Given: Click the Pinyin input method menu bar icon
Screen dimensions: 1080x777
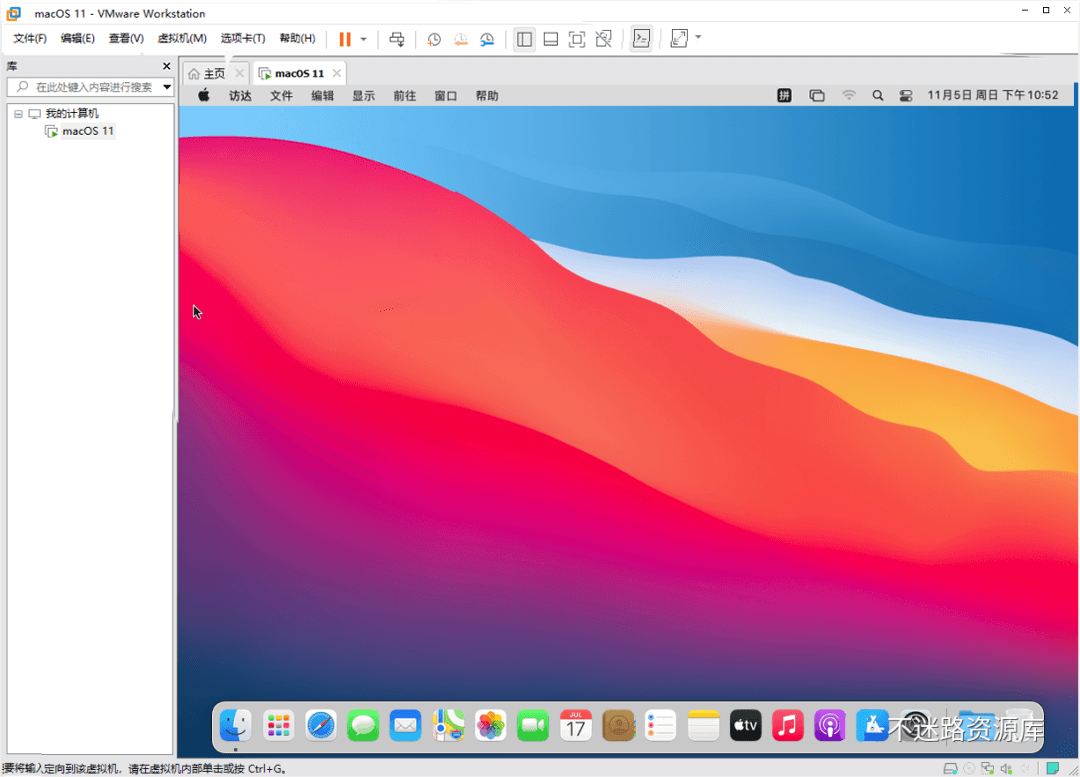Looking at the screenshot, I should tap(784, 96).
